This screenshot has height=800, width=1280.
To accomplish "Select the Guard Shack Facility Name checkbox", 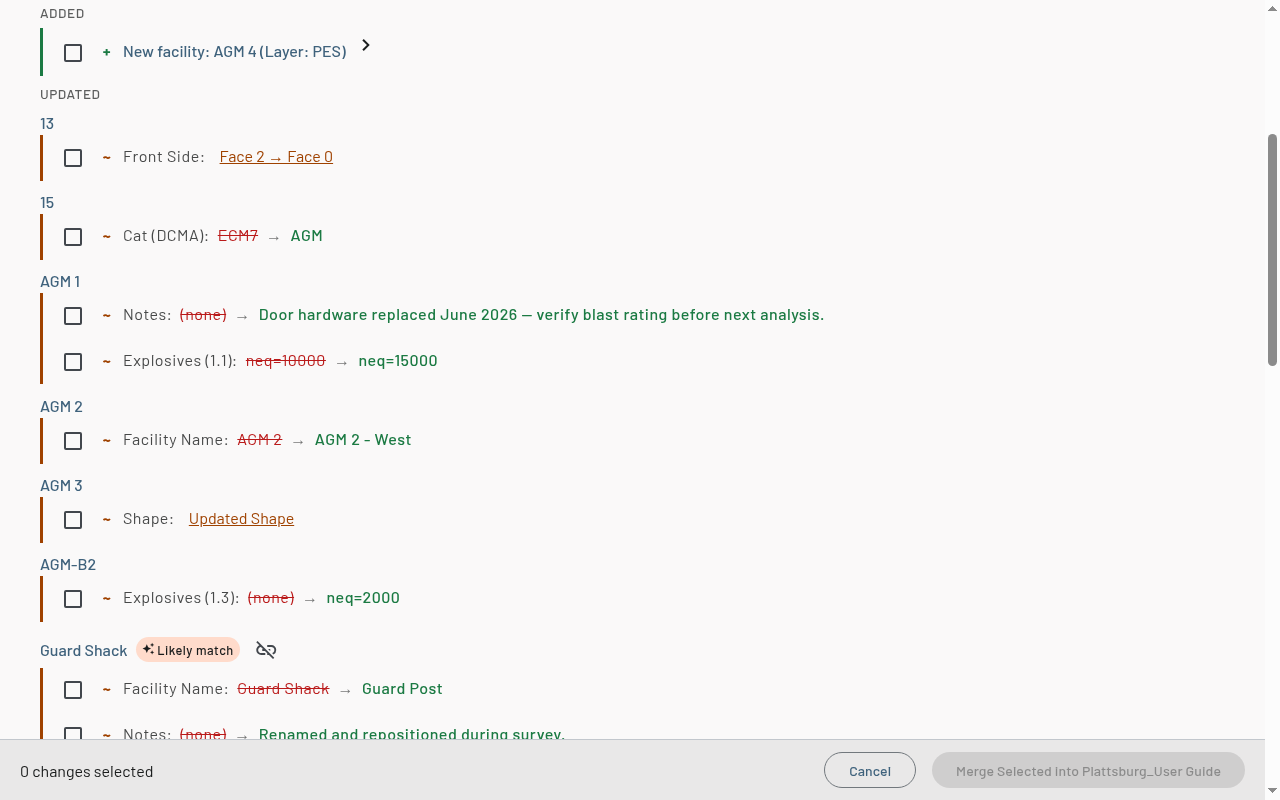I will coord(73,690).
